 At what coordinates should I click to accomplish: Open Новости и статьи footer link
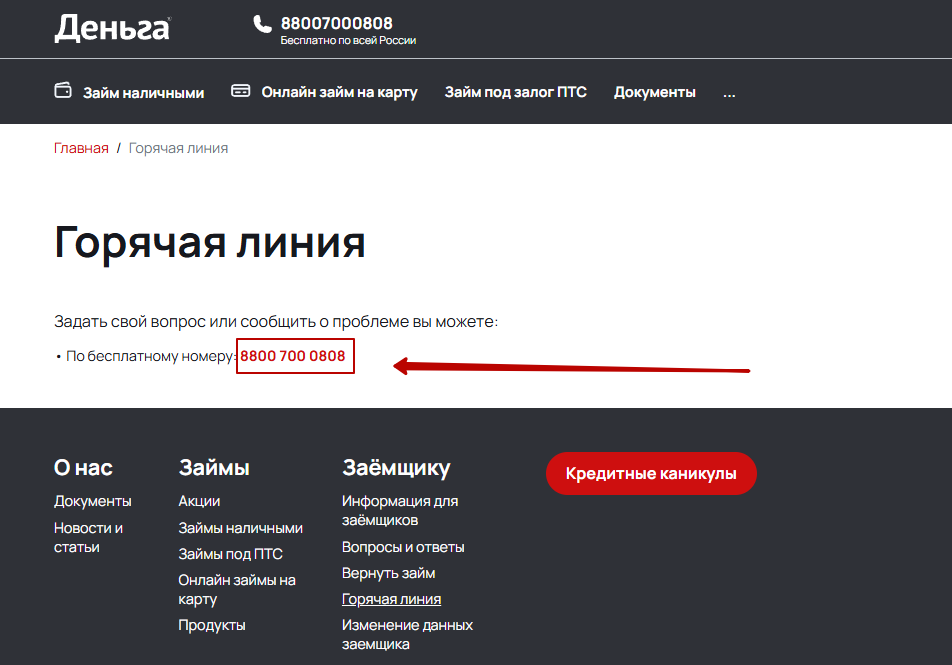89,537
